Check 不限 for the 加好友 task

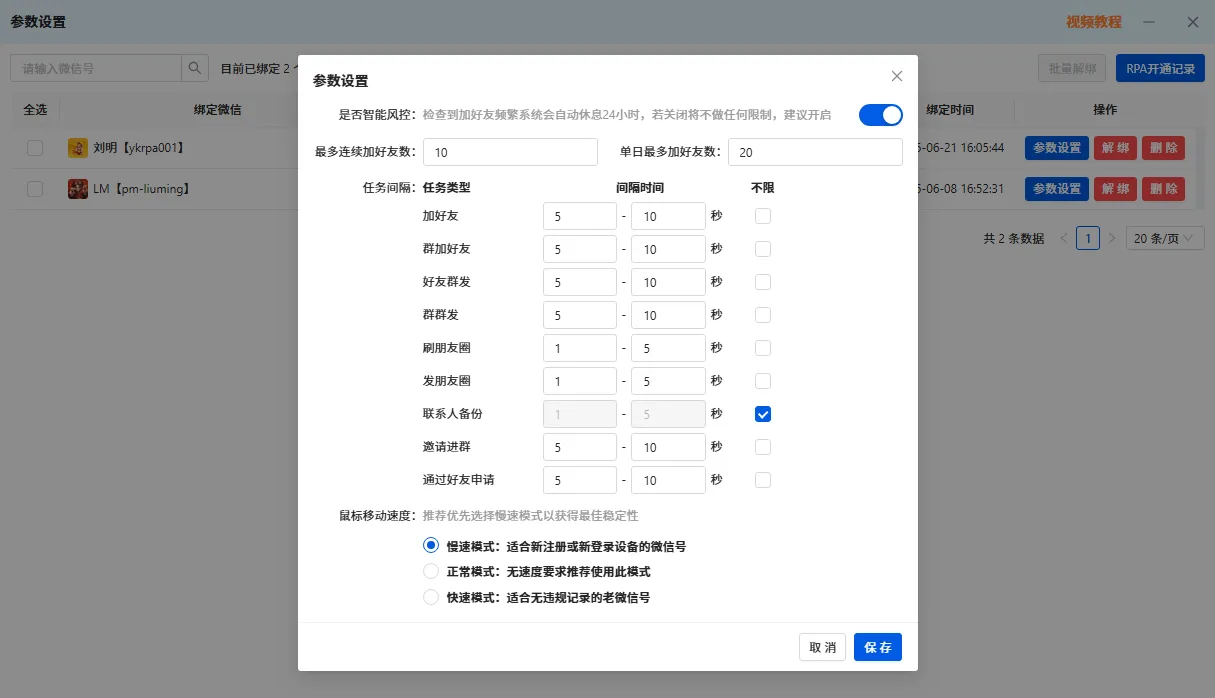(x=763, y=215)
